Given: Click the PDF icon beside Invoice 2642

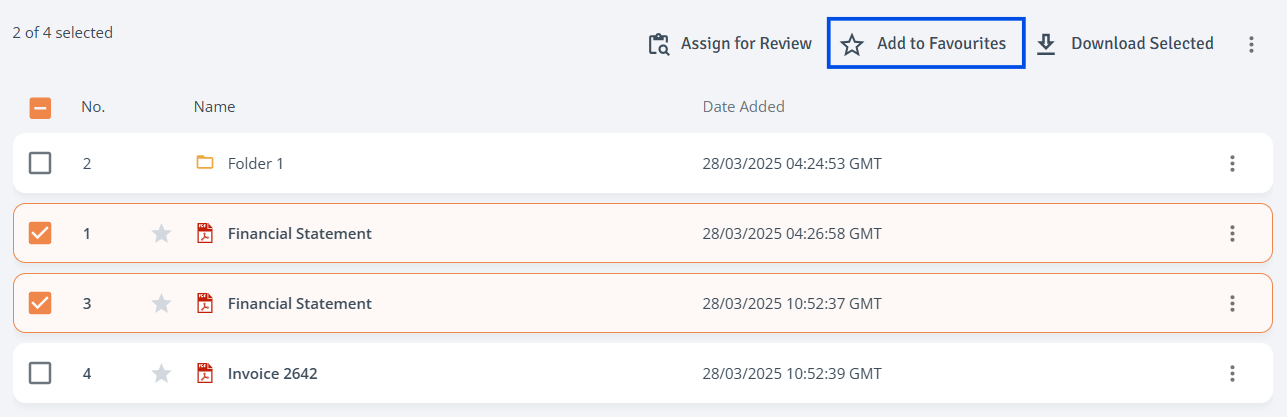Looking at the screenshot, I should point(205,373).
